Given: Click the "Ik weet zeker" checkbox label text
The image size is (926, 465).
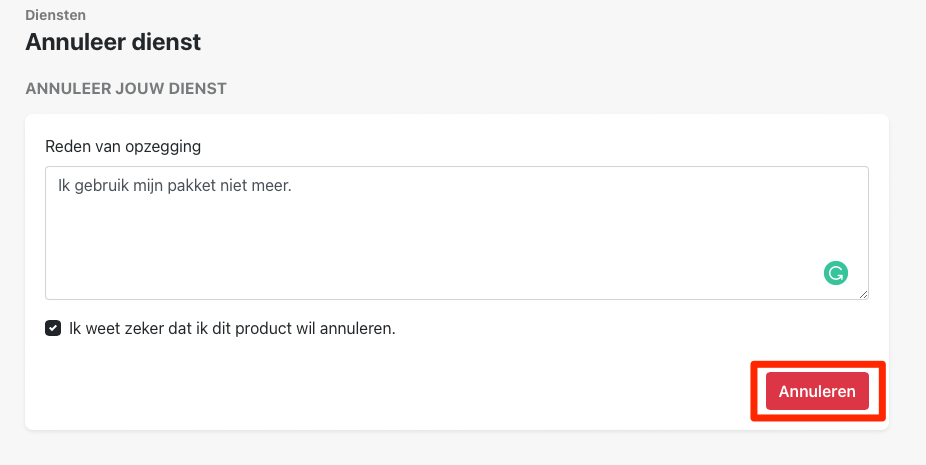Looking at the screenshot, I should pos(232,328).
